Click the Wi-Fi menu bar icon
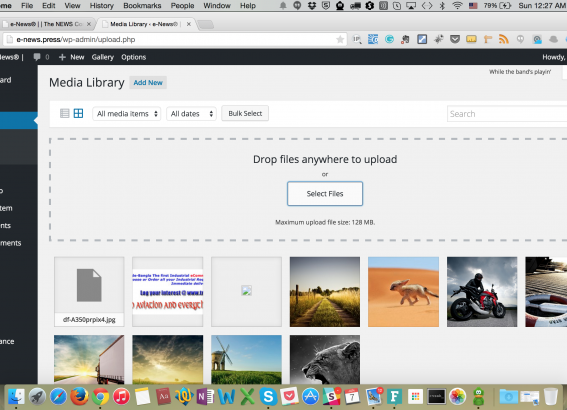 [457, 5]
